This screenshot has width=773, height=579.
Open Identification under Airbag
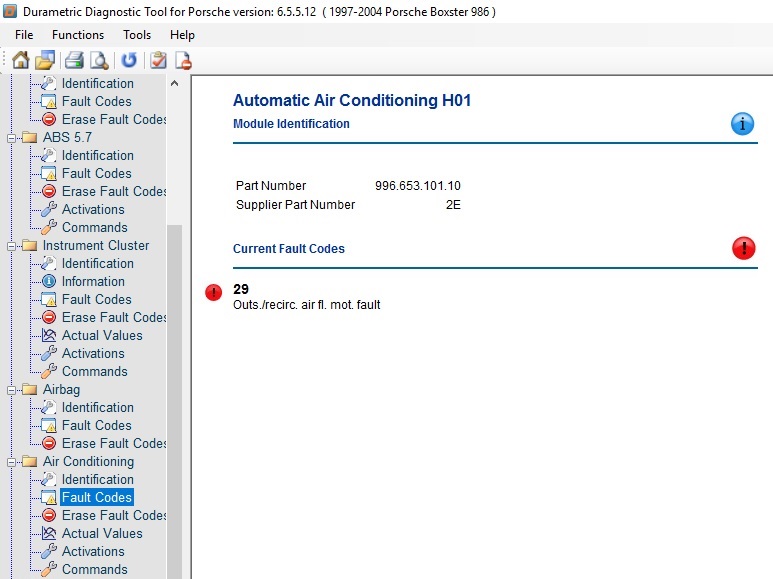coord(98,407)
